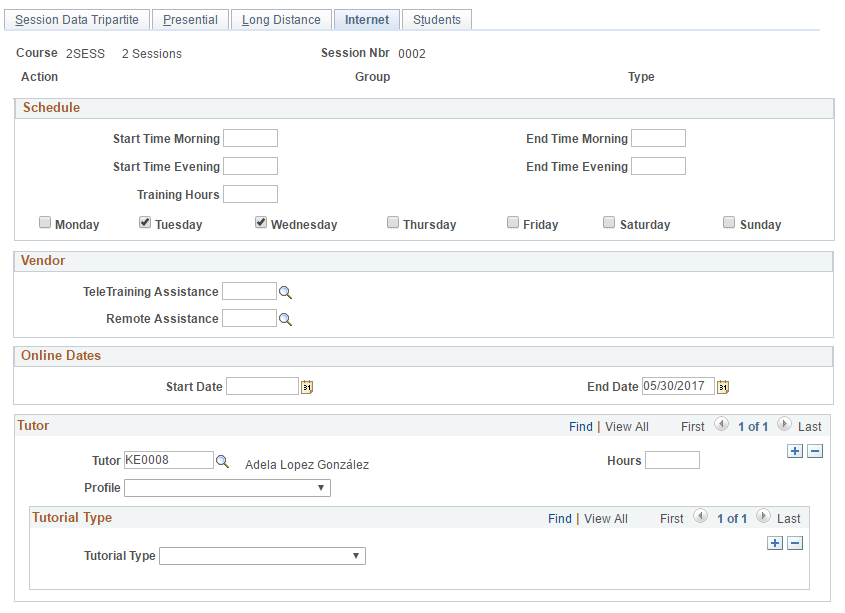Viewport: 845px width, 613px height.
Task: Open the Long Distance tab
Action: pos(281,20)
